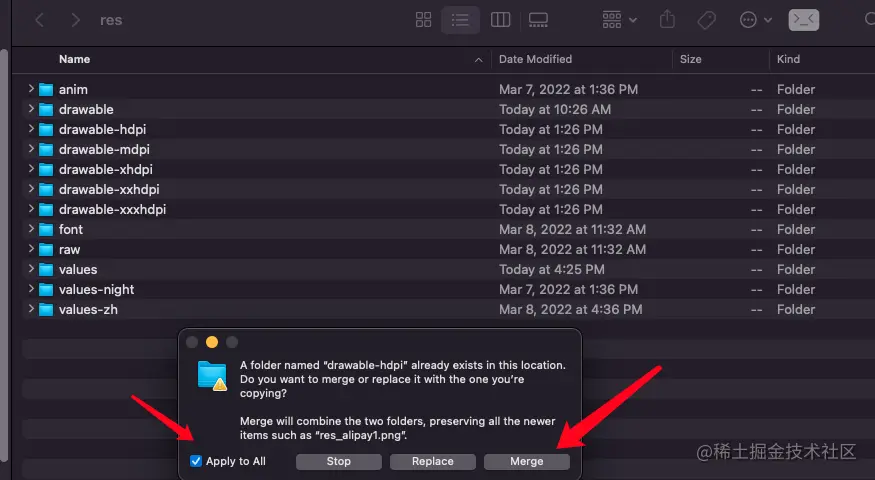
Task: Select the drawable-xxxhdpi folder icon
Action: point(46,210)
